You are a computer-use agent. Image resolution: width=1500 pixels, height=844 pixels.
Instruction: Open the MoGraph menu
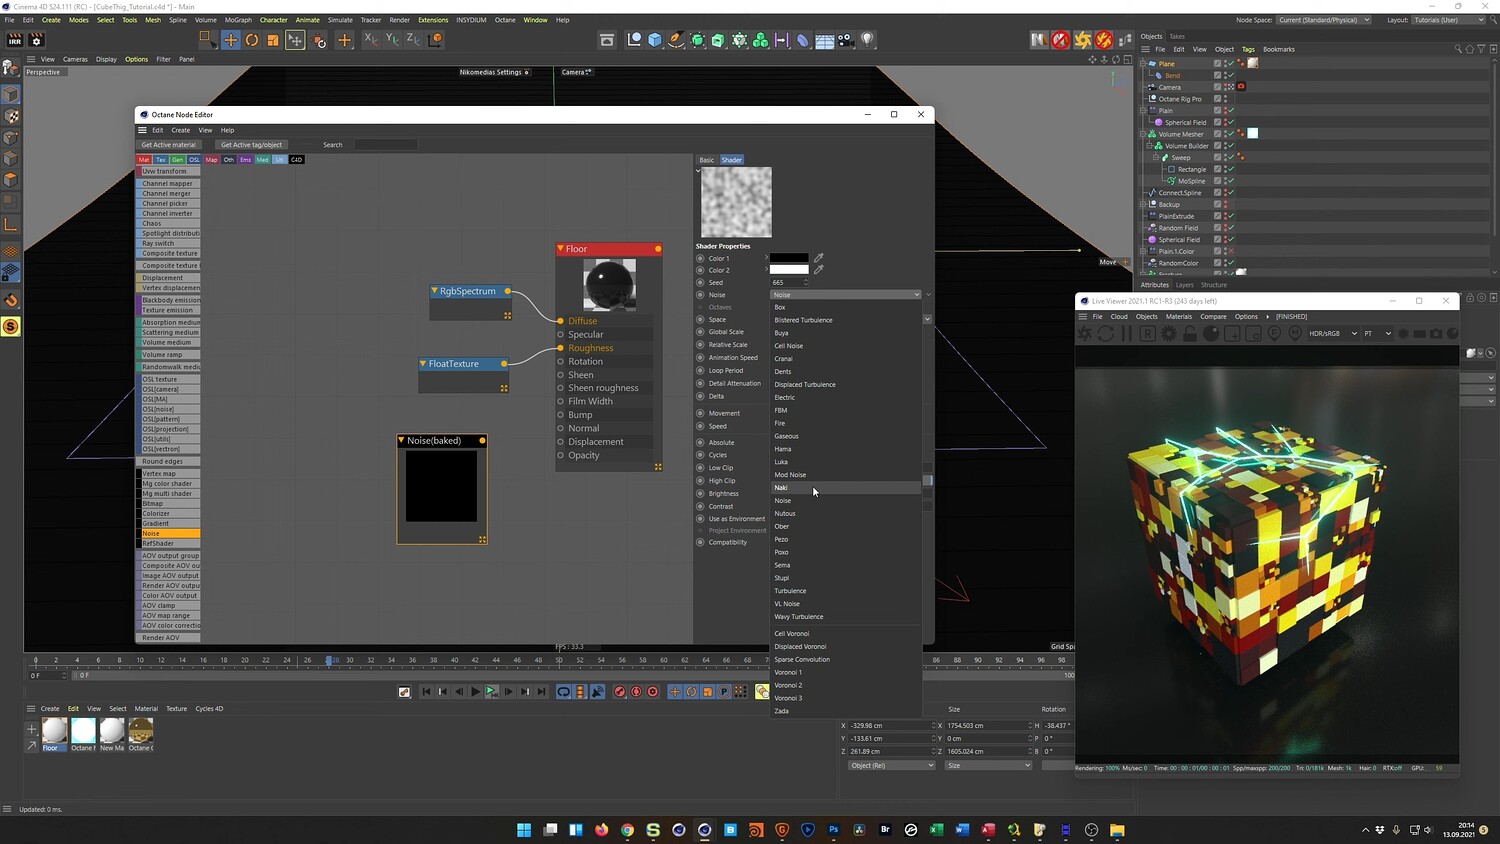tap(238, 20)
